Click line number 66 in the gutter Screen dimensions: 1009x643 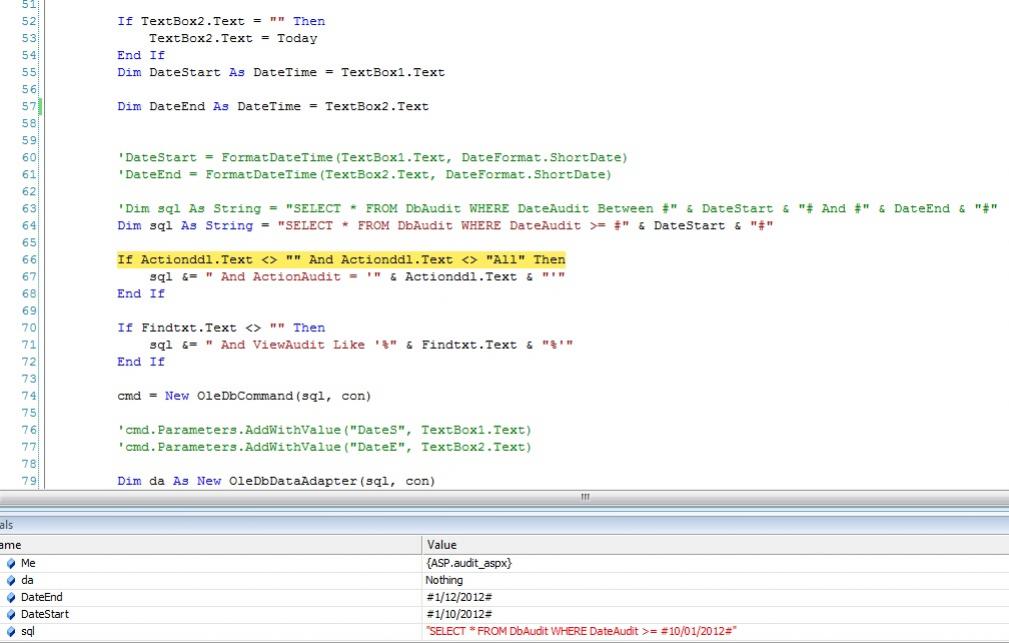(x=29, y=259)
